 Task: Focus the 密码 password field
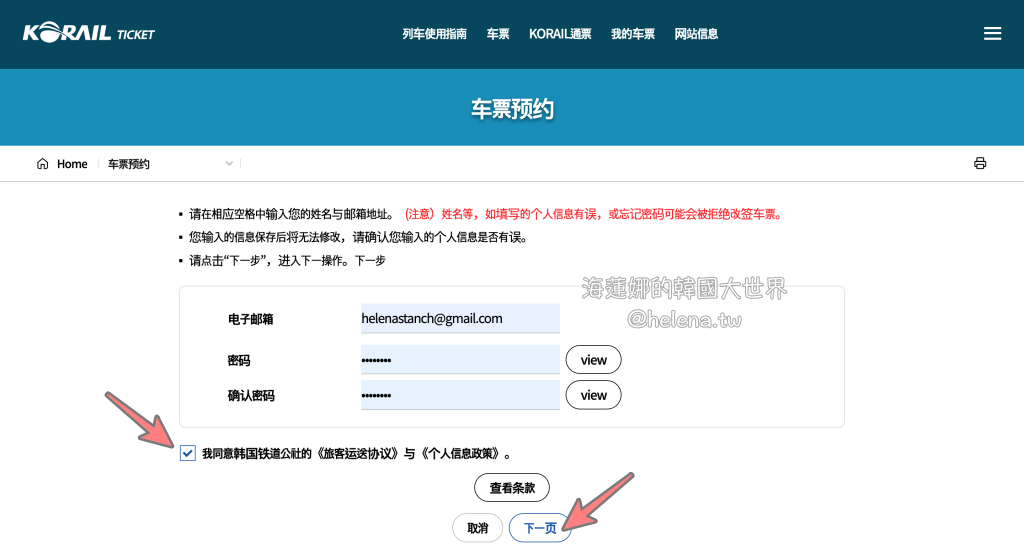(x=460, y=360)
